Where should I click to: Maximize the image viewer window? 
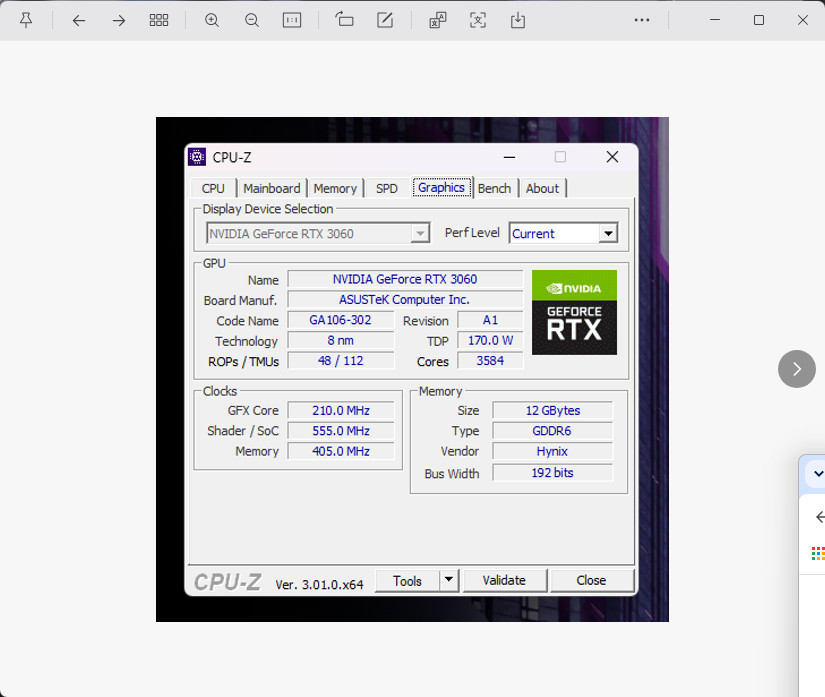[759, 20]
